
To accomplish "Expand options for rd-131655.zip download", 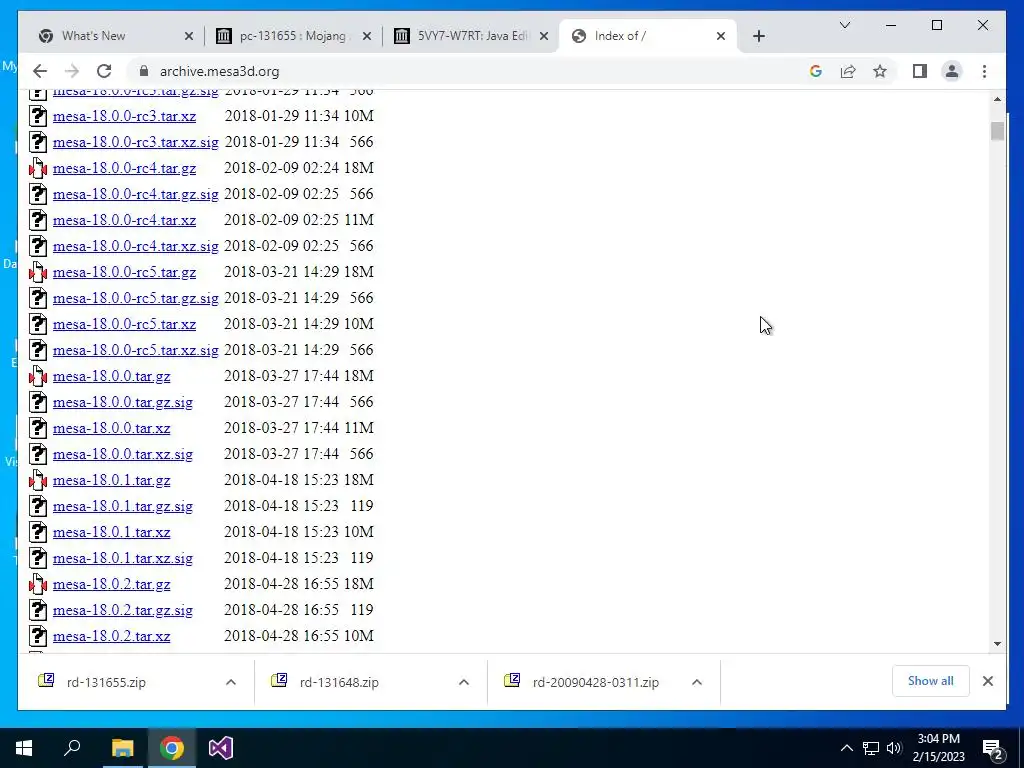I will (231, 682).
